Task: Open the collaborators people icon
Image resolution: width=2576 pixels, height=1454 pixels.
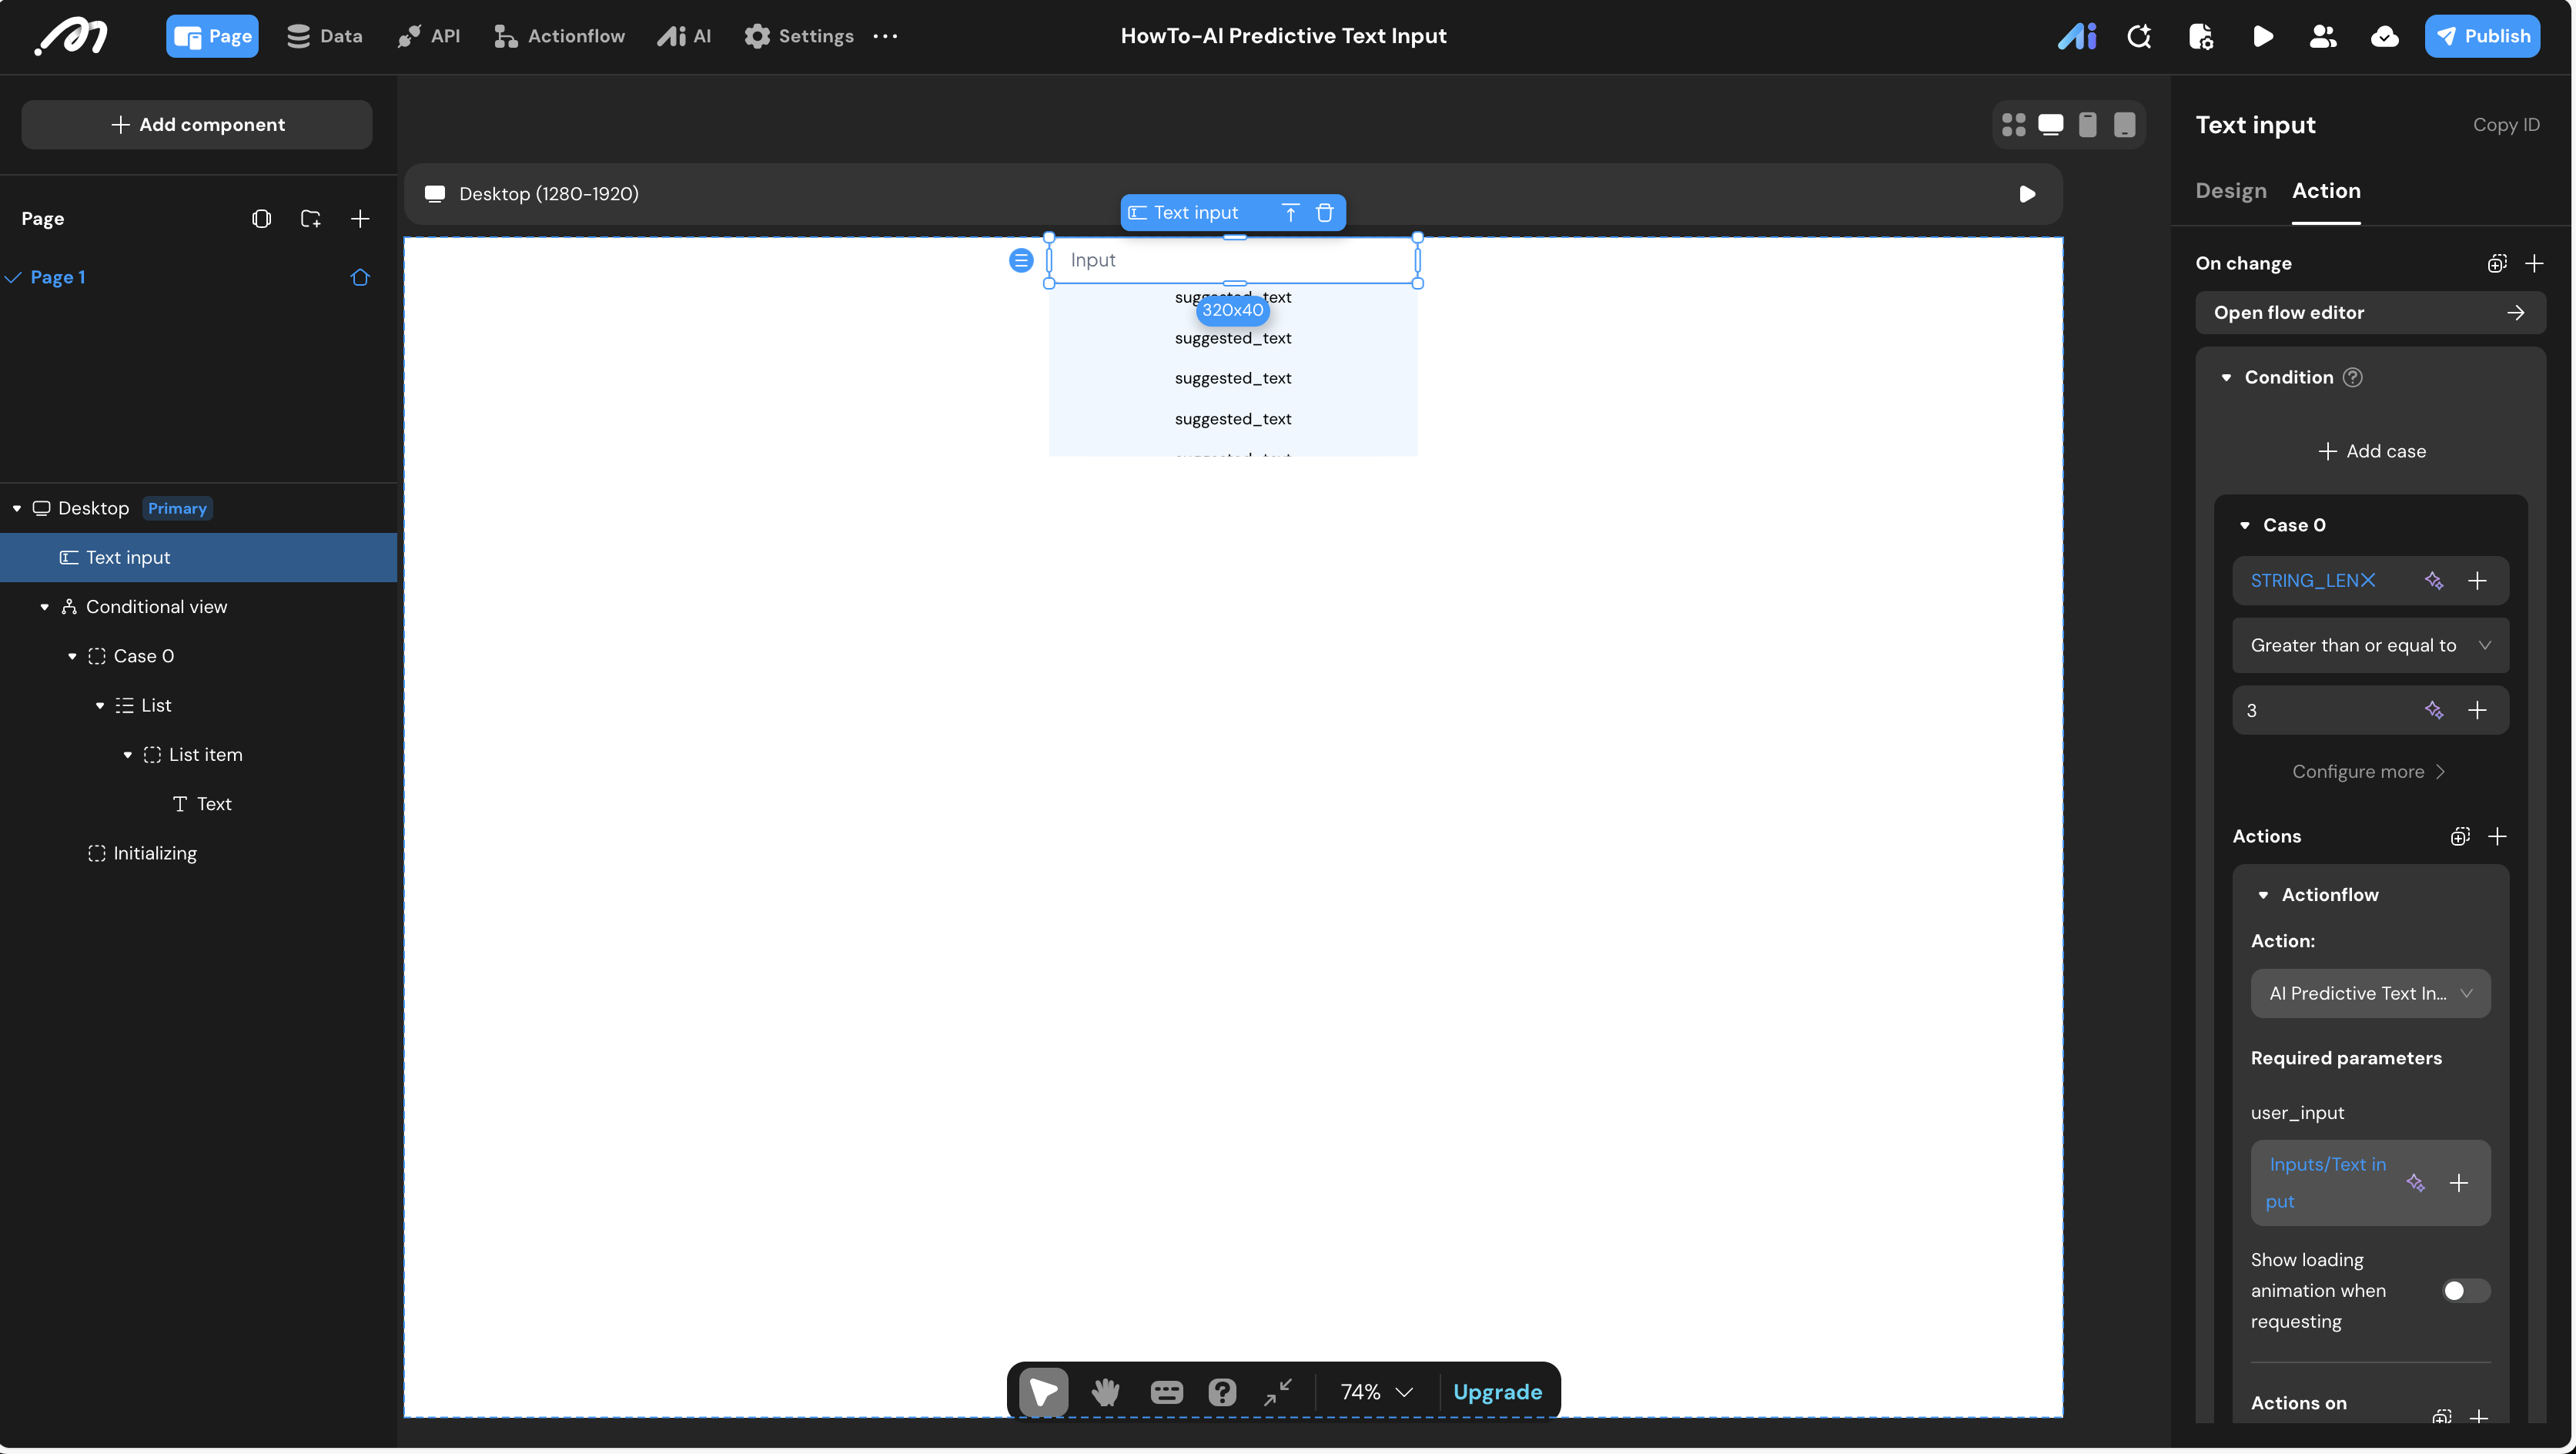Action: pyautogui.click(x=2323, y=37)
